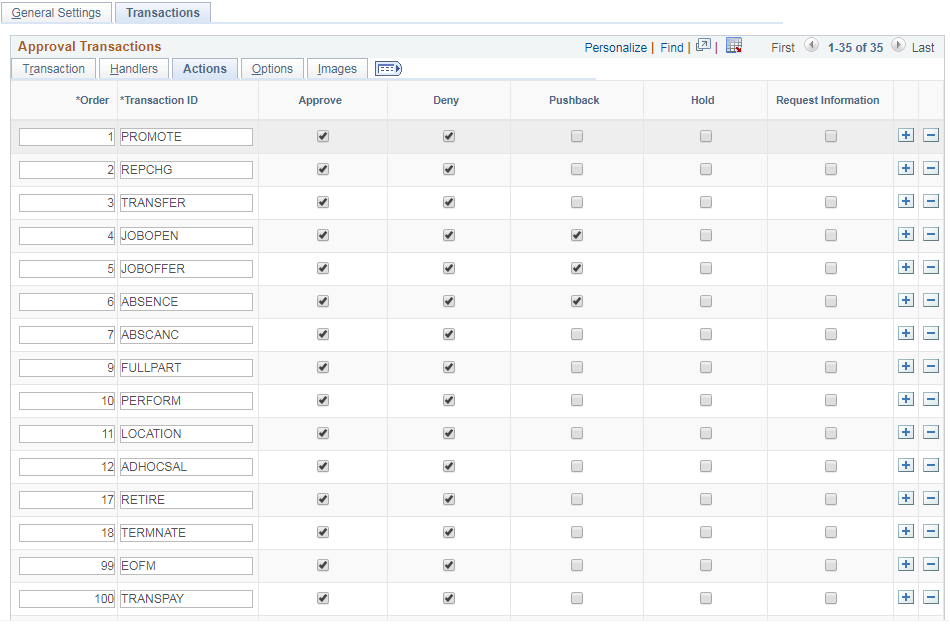Add a new row below PROMOTE
The width and height of the screenshot is (950, 626).
pyautogui.click(x=907, y=135)
